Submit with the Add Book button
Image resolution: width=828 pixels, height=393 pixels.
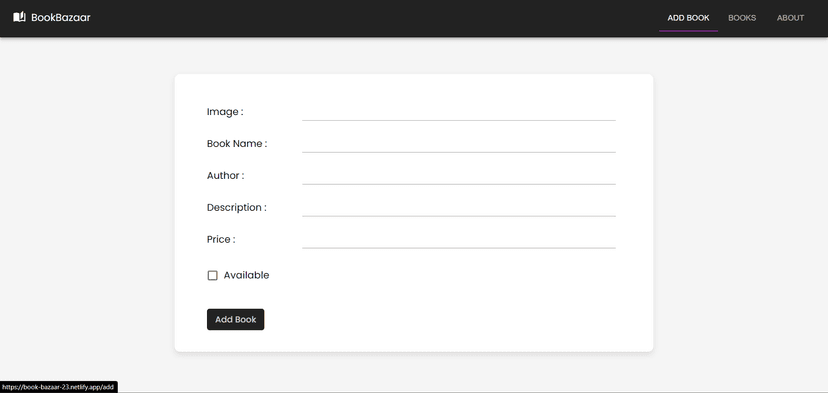[236, 320]
